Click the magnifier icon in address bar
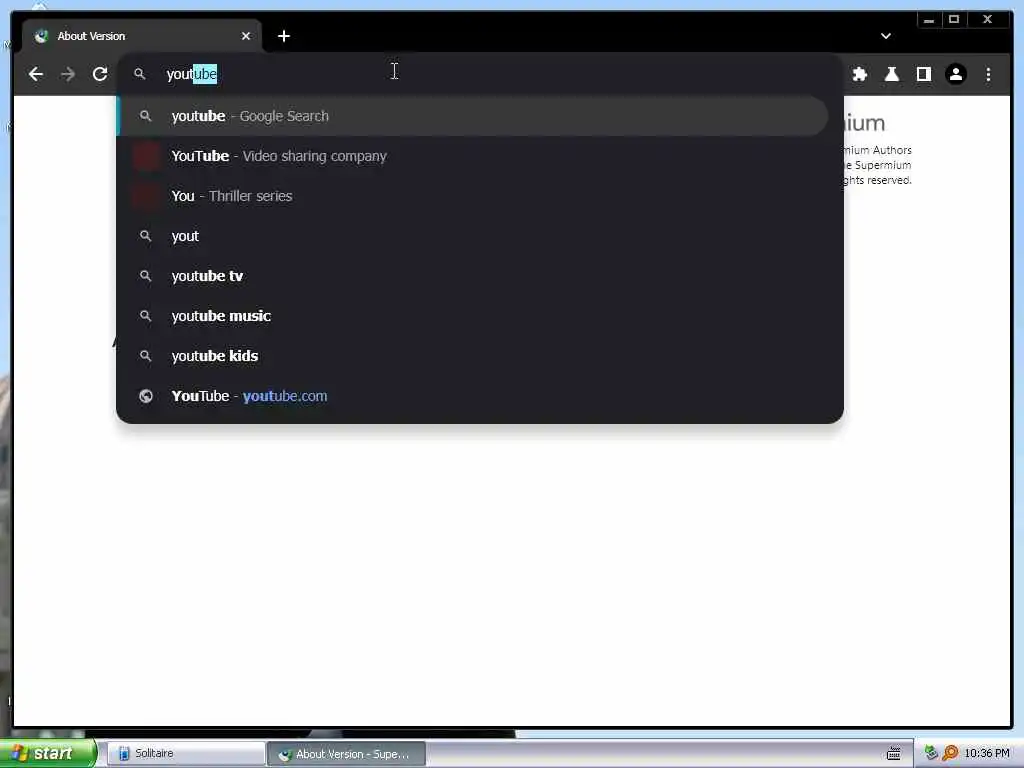 pyautogui.click(x=139, y=74)
